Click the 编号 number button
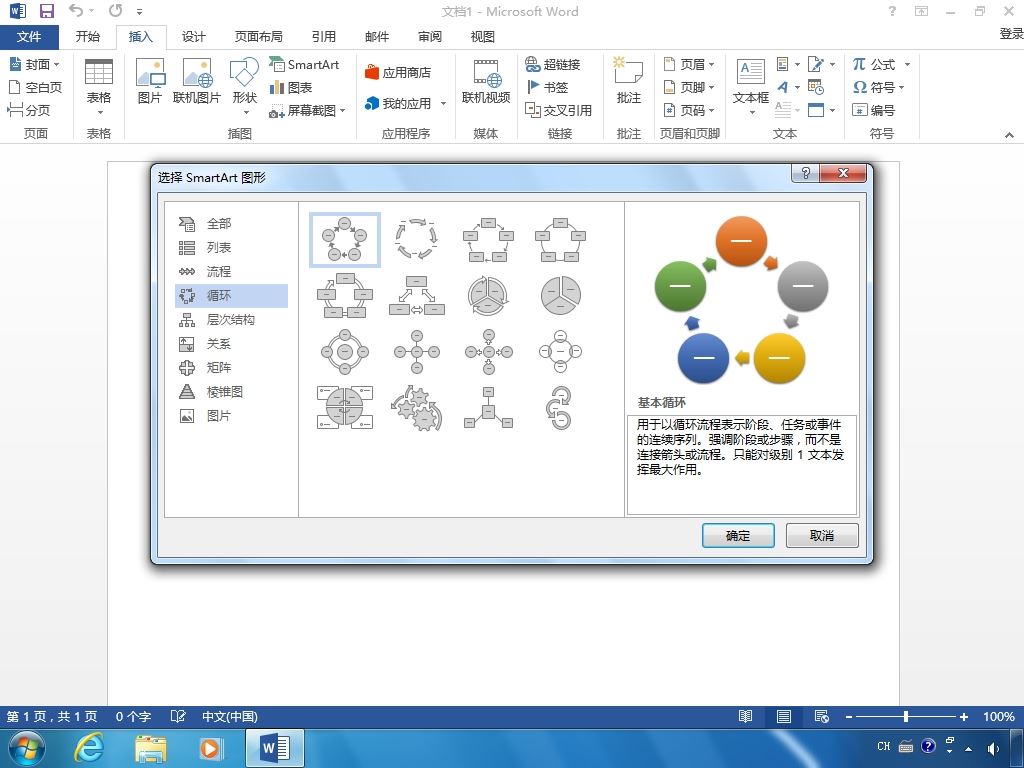This screenshot has height=768, width=1024. pos(874,110)
